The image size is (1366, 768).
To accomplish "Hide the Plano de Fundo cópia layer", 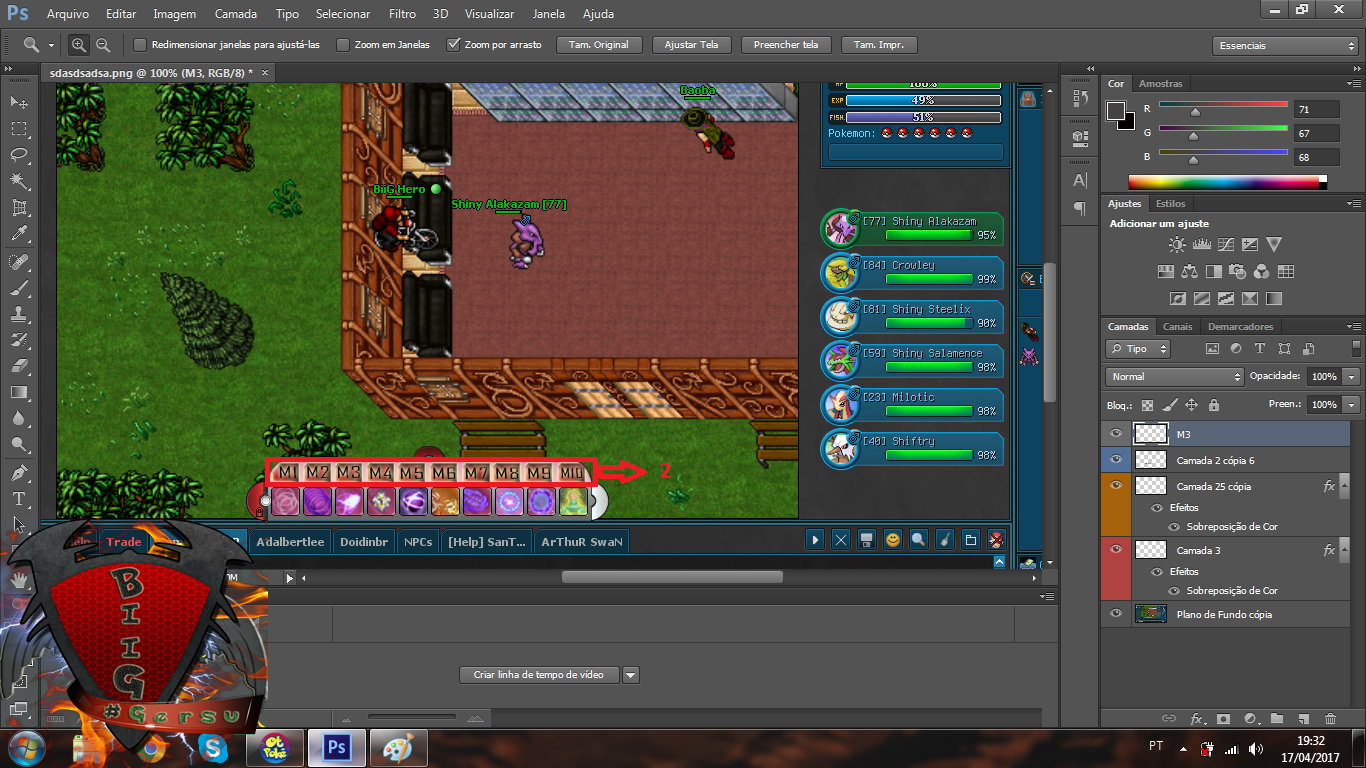I will 1116,614.
